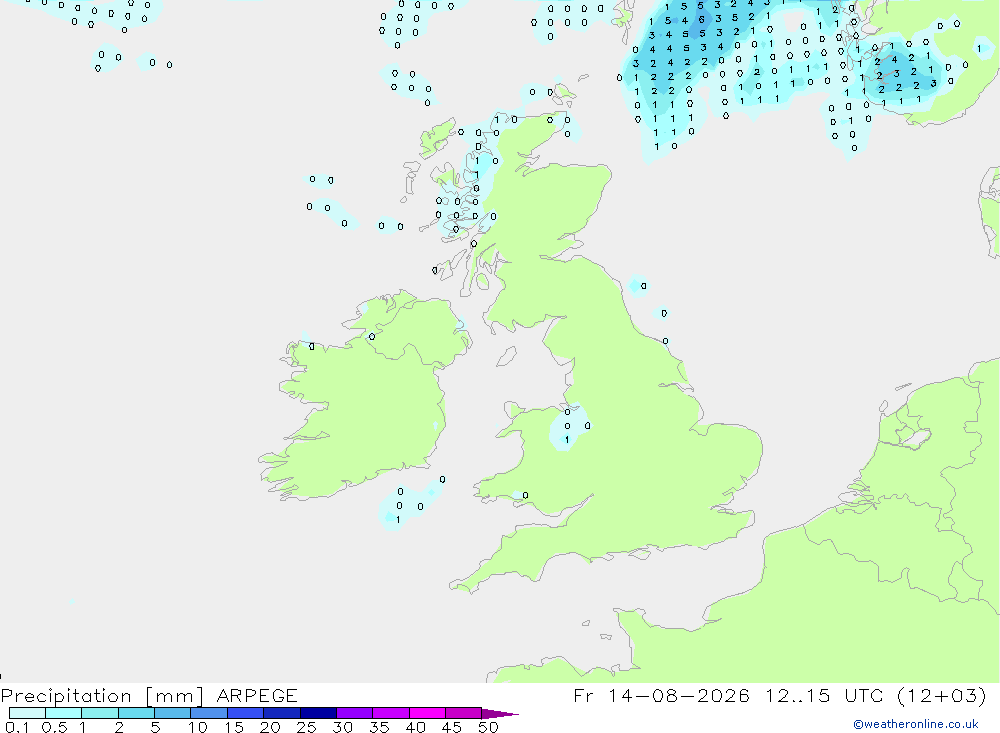Click the 20–25 mm legend color swatch
The image size is (1000, 733).
tap(282, 713)
